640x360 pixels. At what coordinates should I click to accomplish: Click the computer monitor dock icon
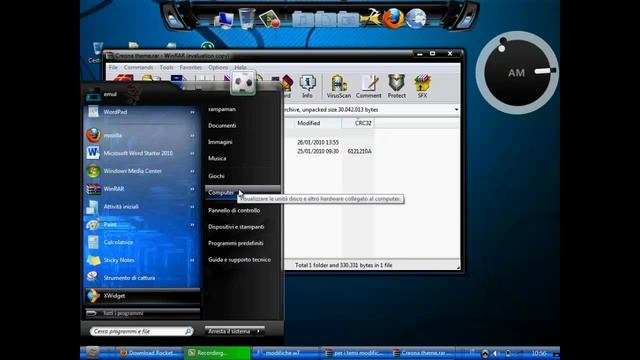(x=224, y=20)
